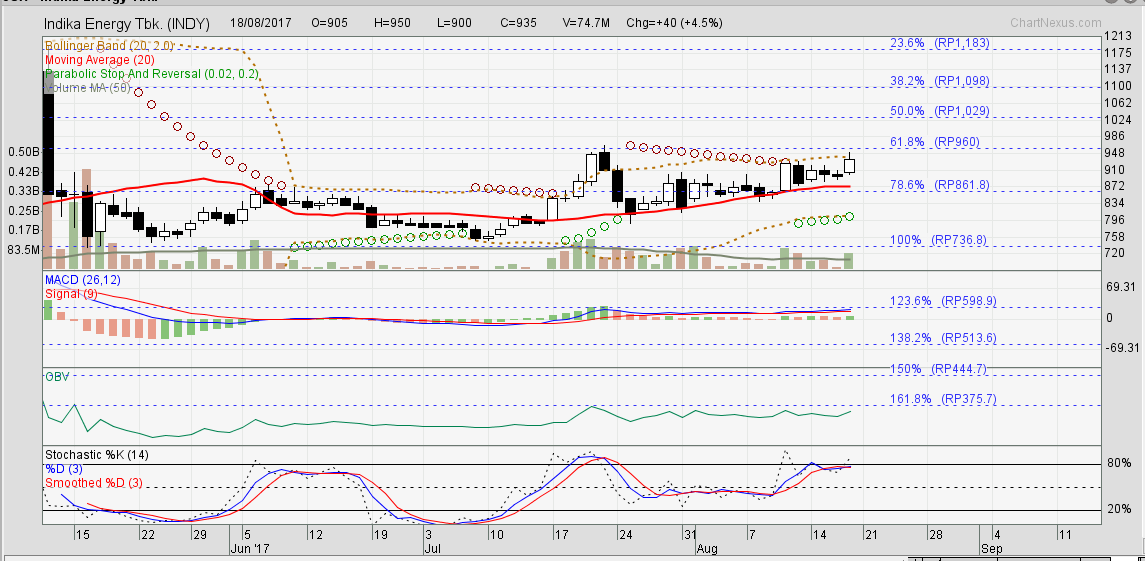Select Fibonacci 61.8% (RP960) level label
This screenshot has height=561, width=1145.
(935, 142)
